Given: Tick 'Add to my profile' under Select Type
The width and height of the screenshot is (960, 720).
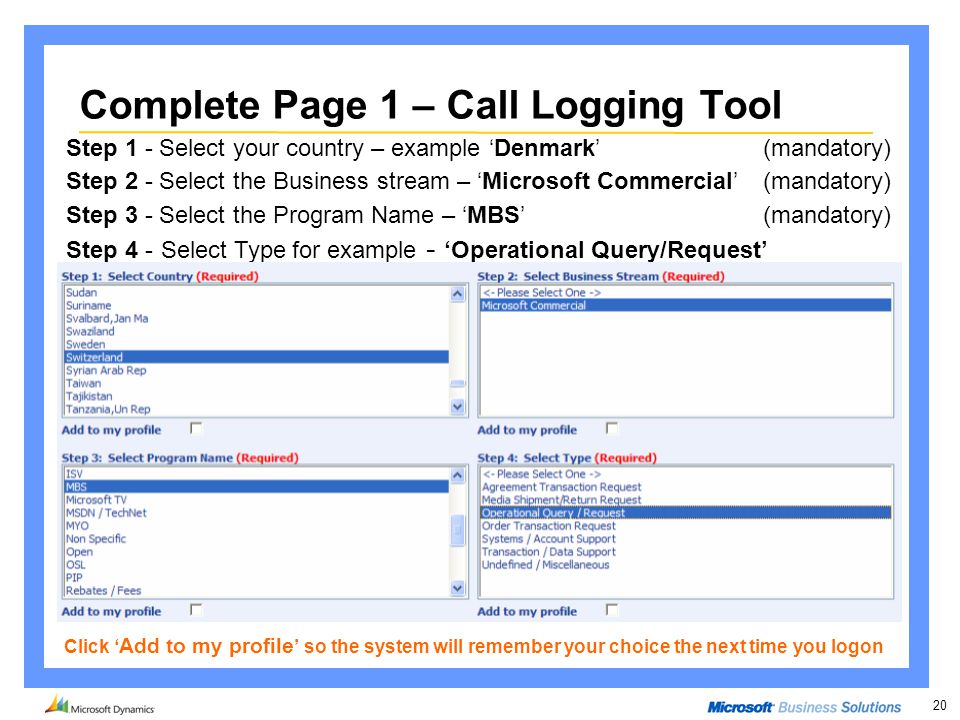Looking at the screenshot, I should point(612,609).
